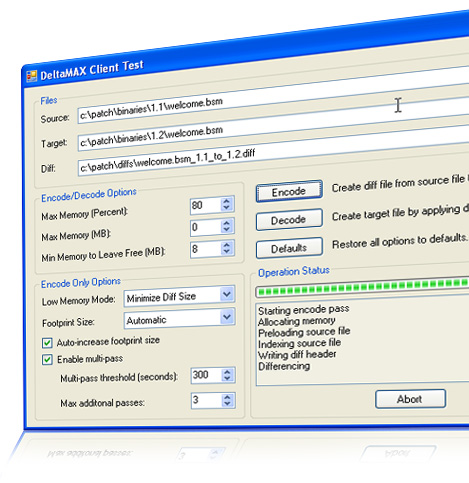The height and width of the screenshot is (483, 469).
Task: Increase Min Memory to Leave Free value
Action: click(x=227, y=245)
